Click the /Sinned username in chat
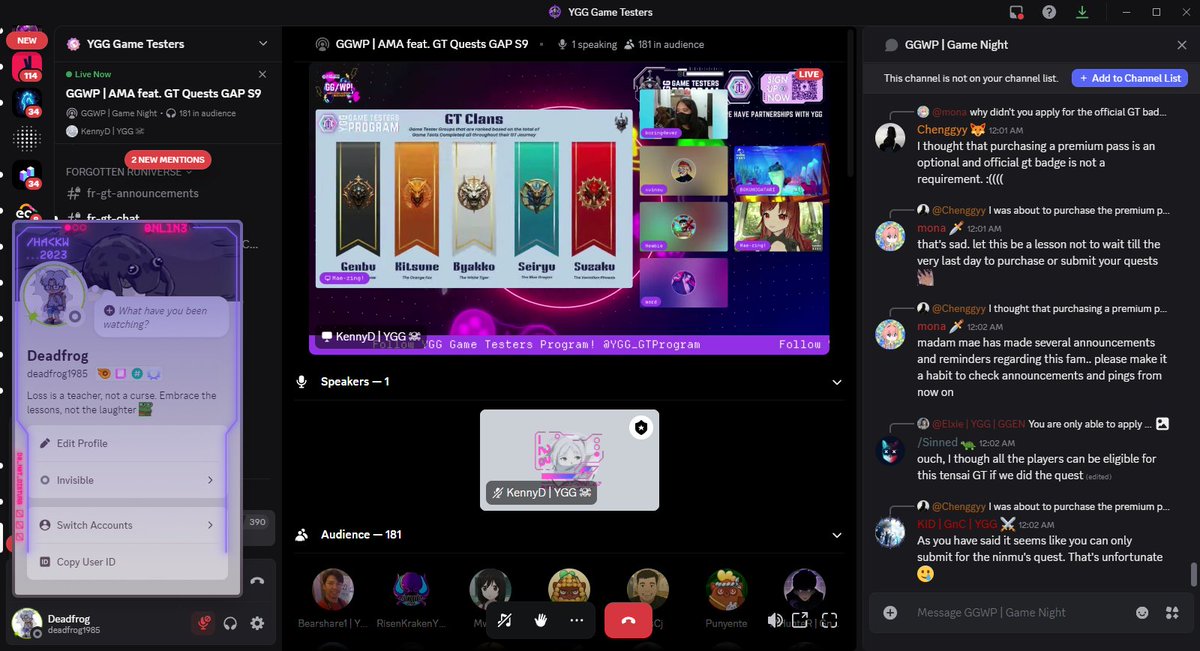Image resolution: width=1200 pixels, height=651 pixels. (x=939, y=442)
